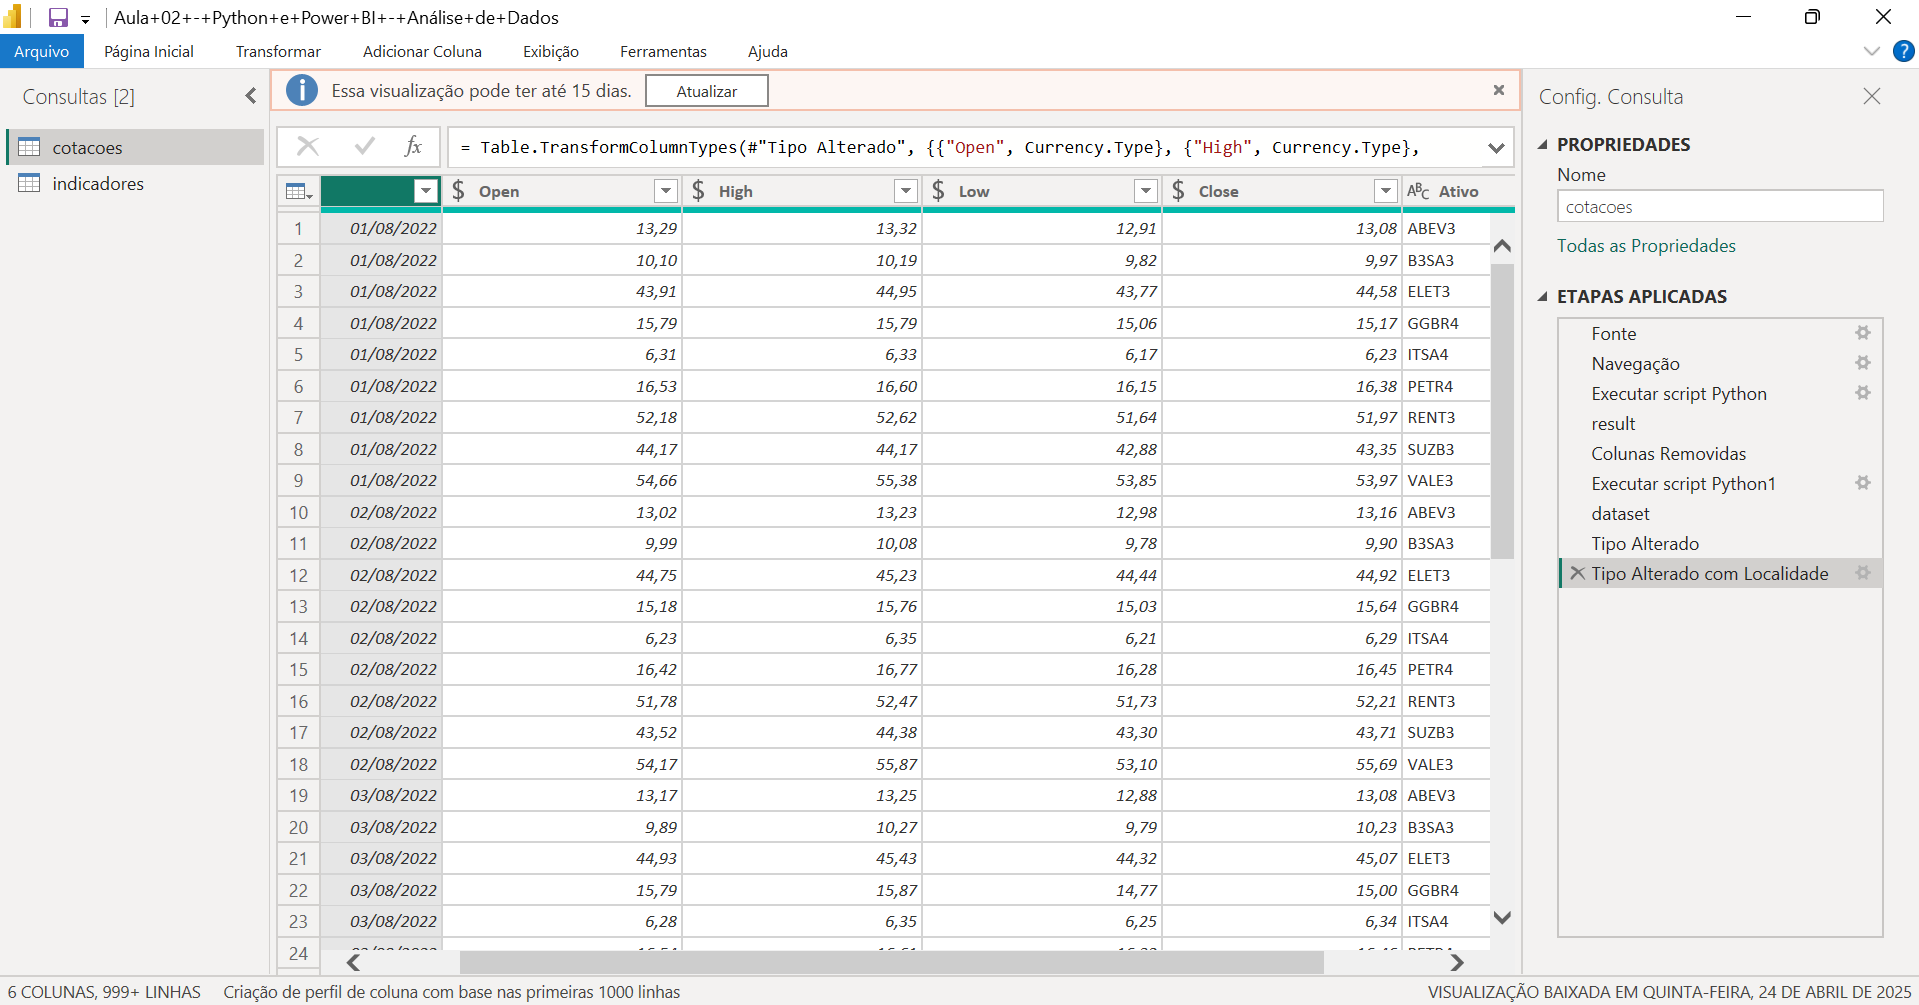
Task: Click the Nome input field
Action: [1720, 206]
